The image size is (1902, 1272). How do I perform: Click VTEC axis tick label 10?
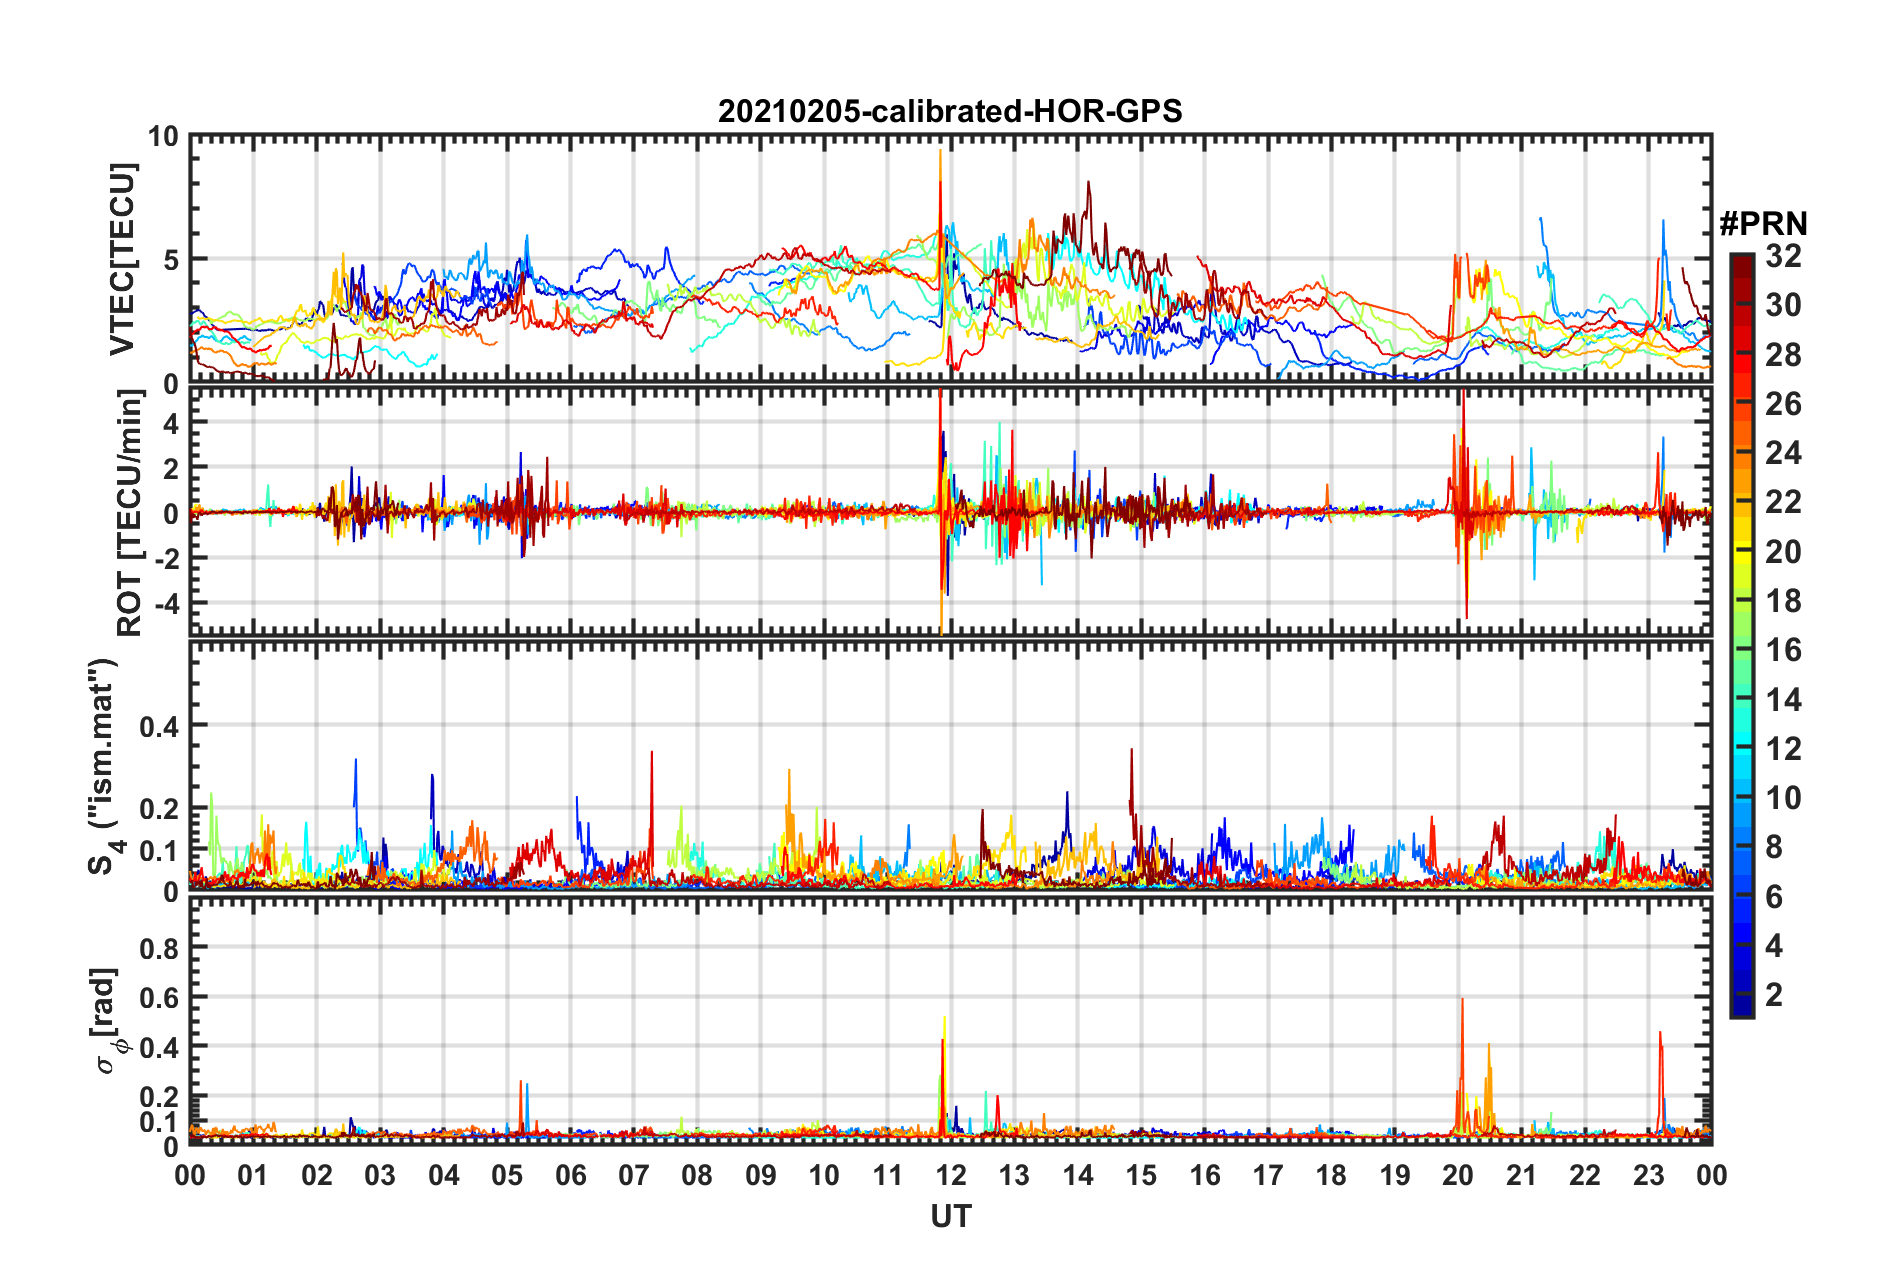coord(163,137)
